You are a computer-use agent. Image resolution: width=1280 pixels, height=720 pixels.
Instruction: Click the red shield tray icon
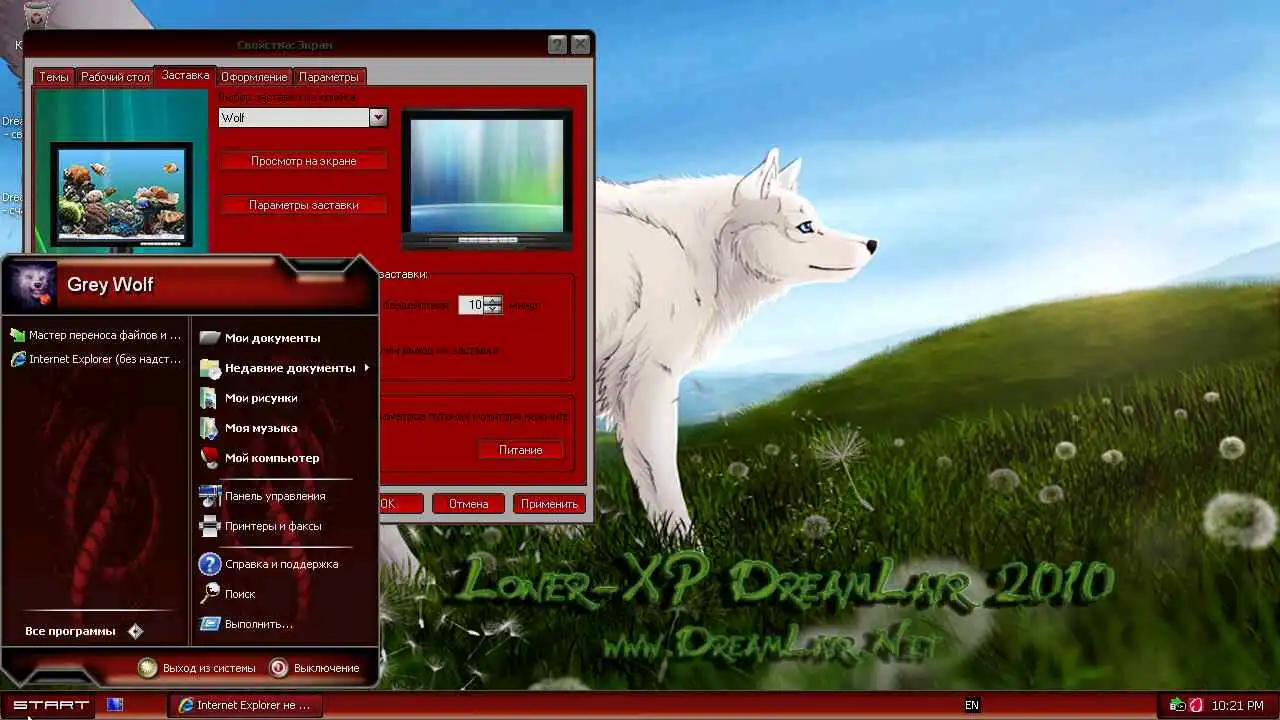(x=1196, y=705)
